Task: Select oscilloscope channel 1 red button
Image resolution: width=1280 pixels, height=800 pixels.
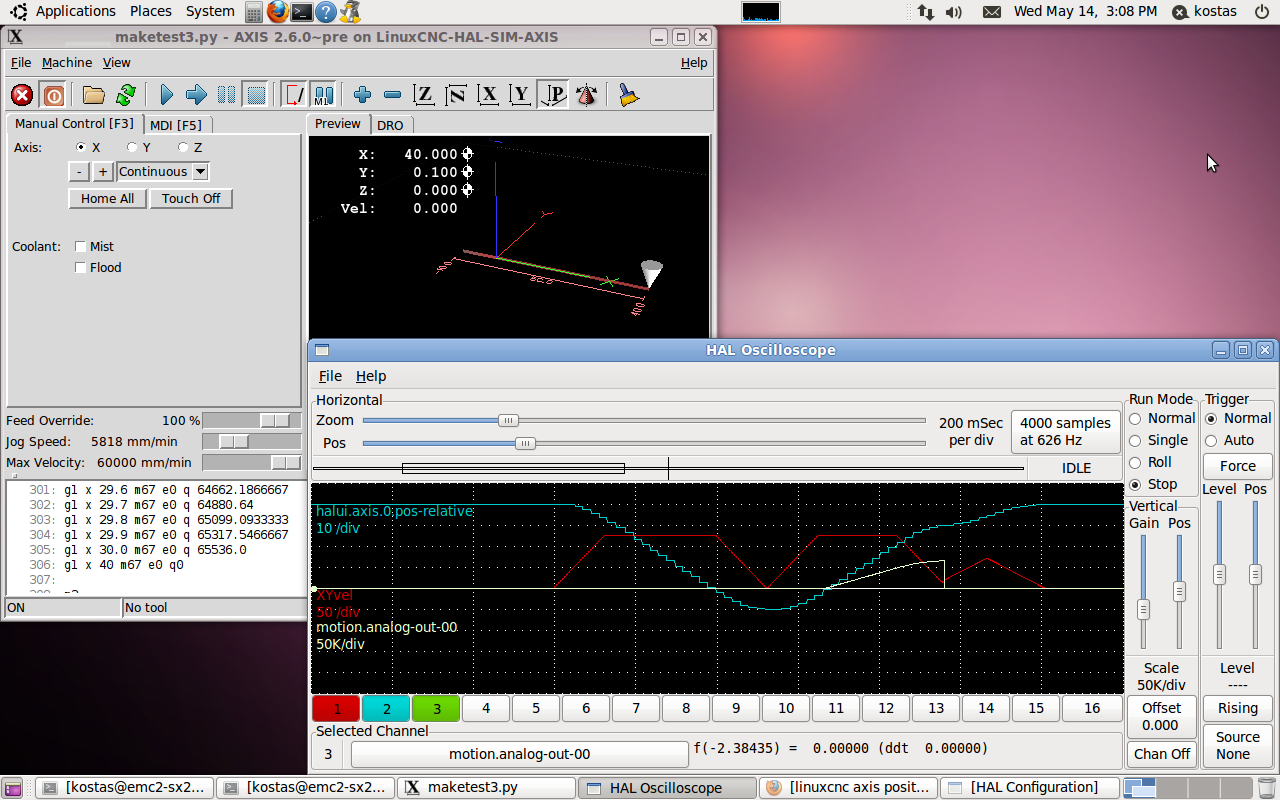Action: [337, 709]
